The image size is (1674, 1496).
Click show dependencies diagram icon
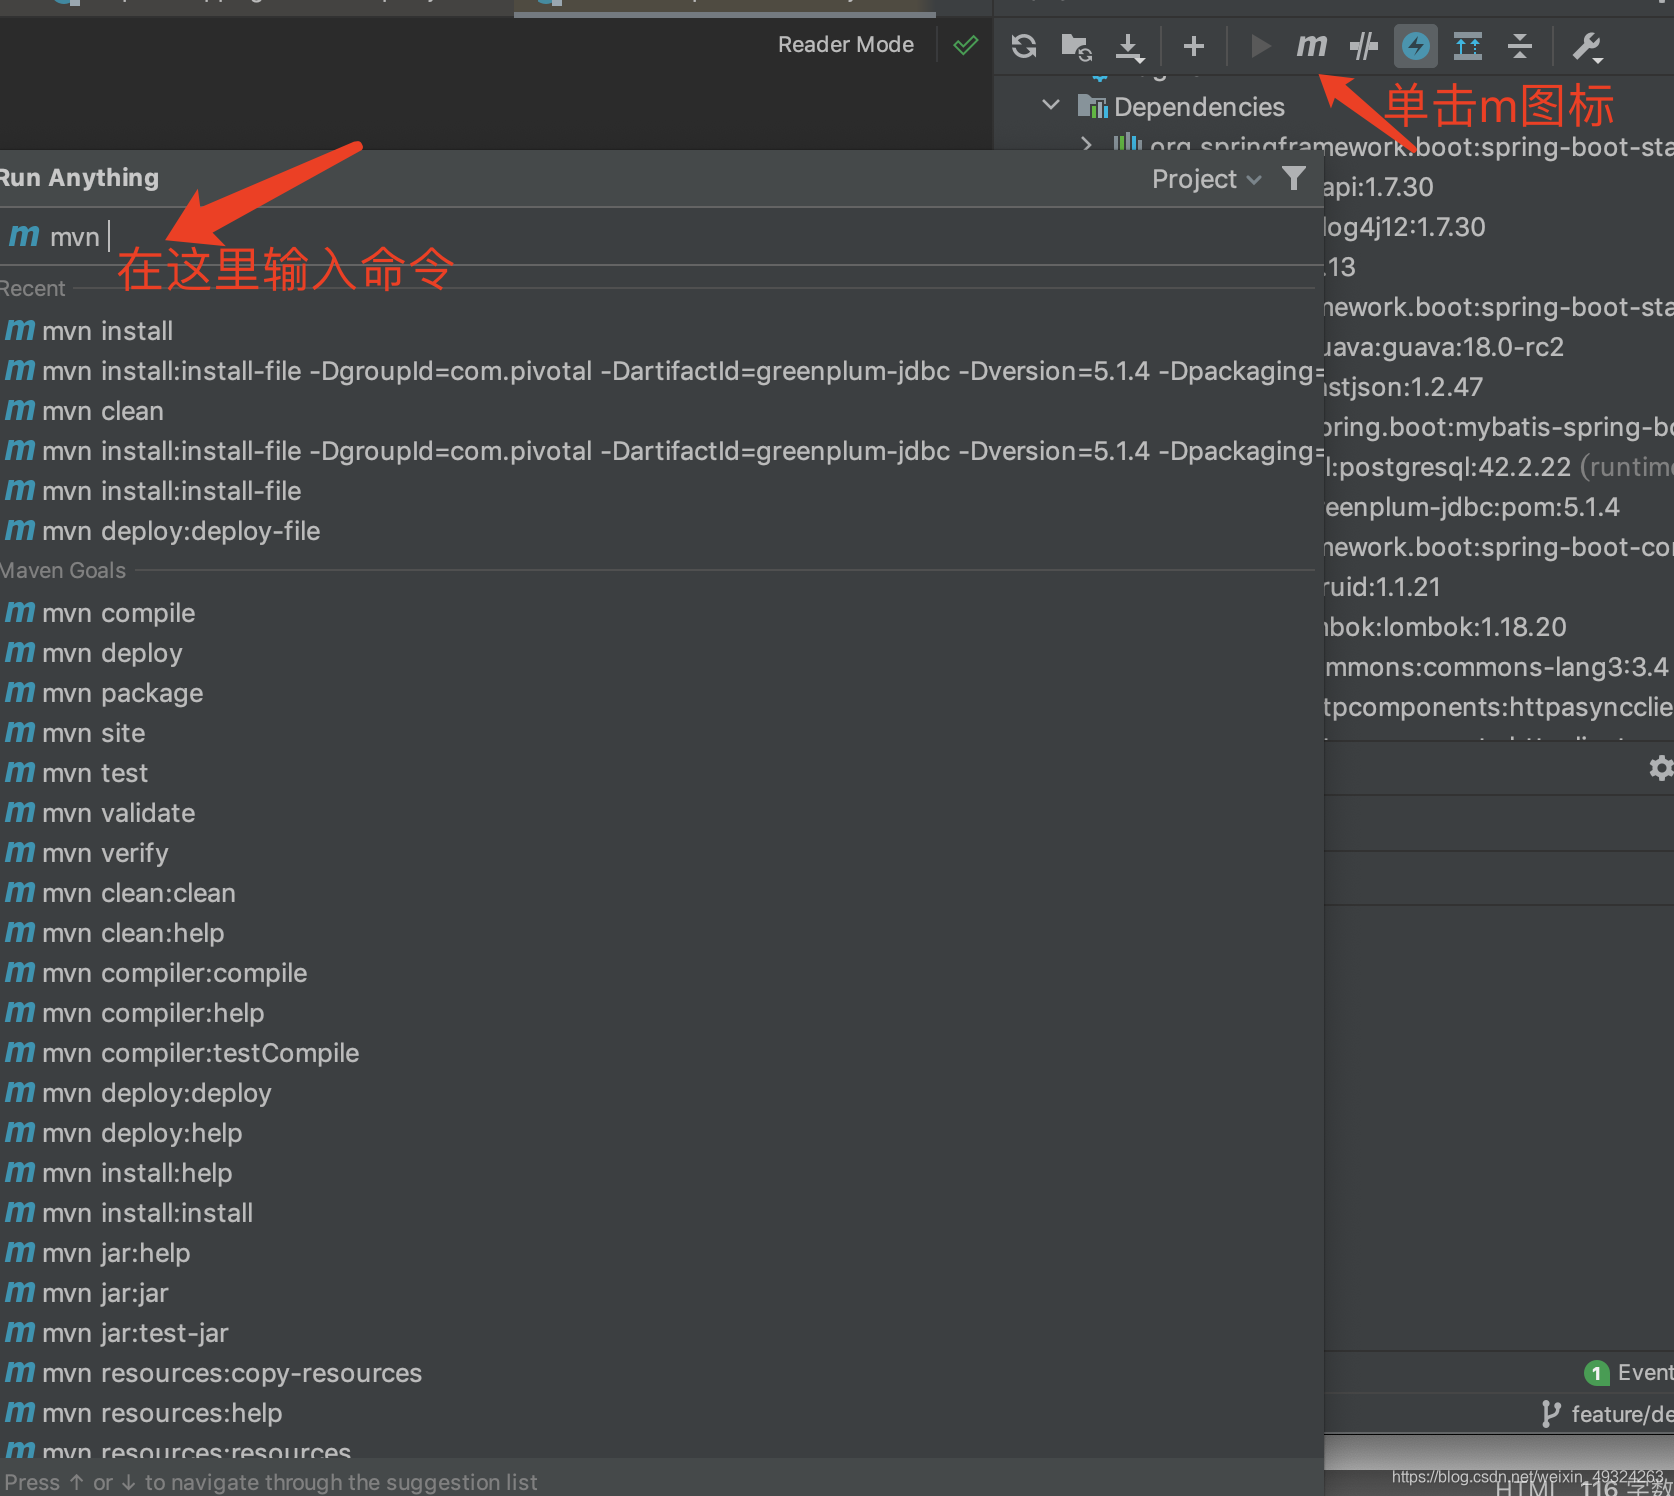(x=1468, y=46)
